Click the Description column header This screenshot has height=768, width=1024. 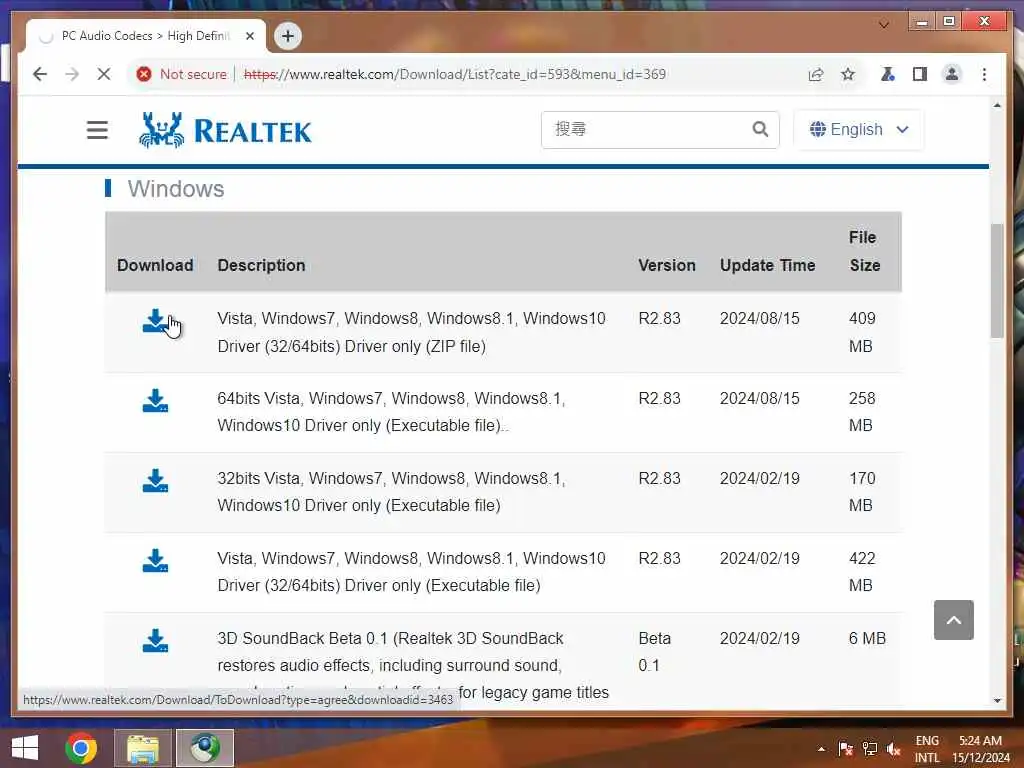(x=261, y=265)
